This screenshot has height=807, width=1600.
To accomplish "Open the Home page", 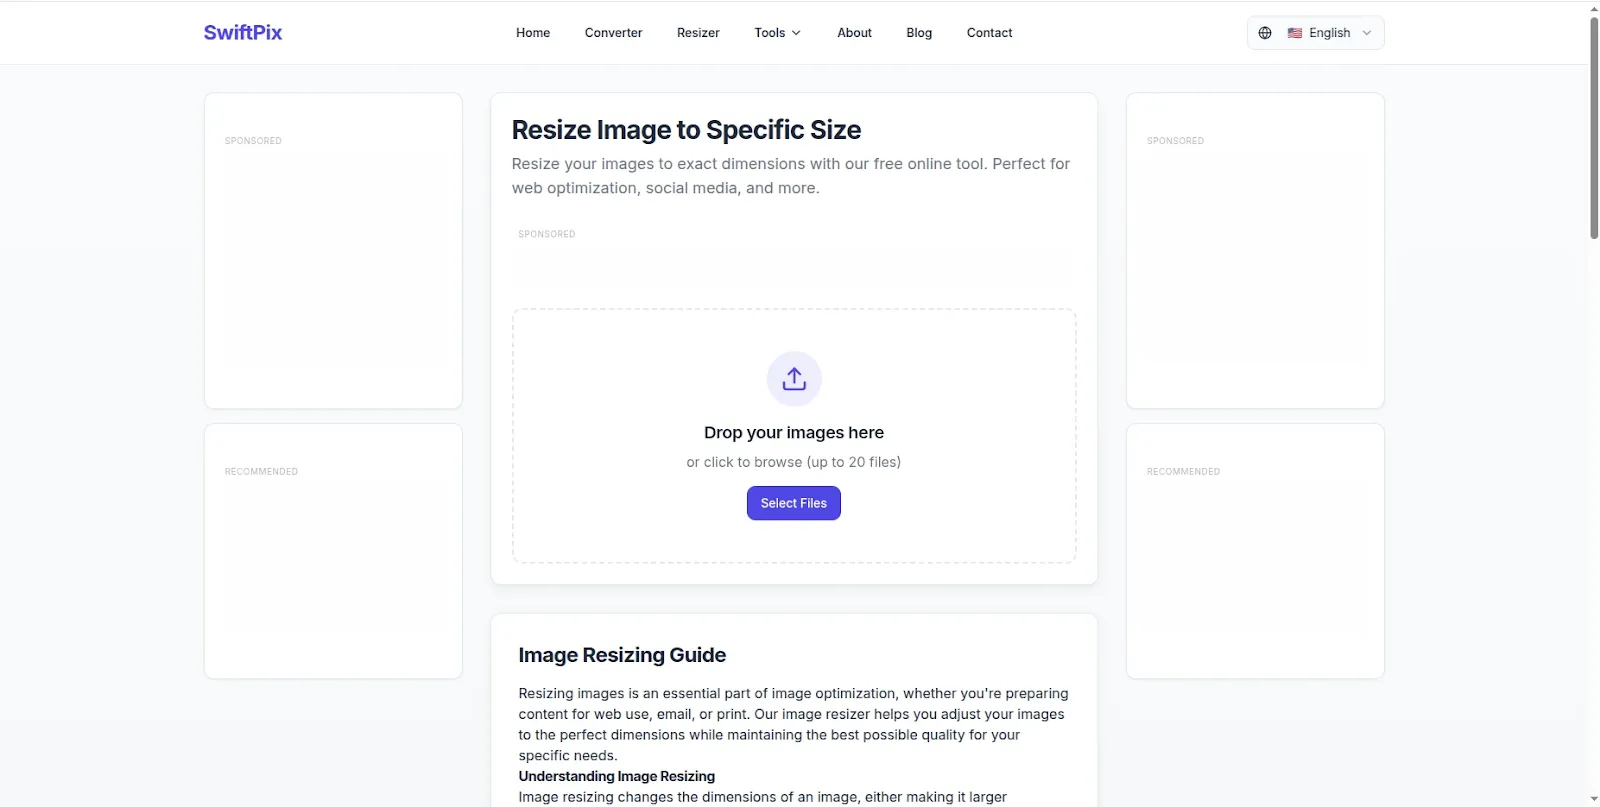I will click(533, 33).
